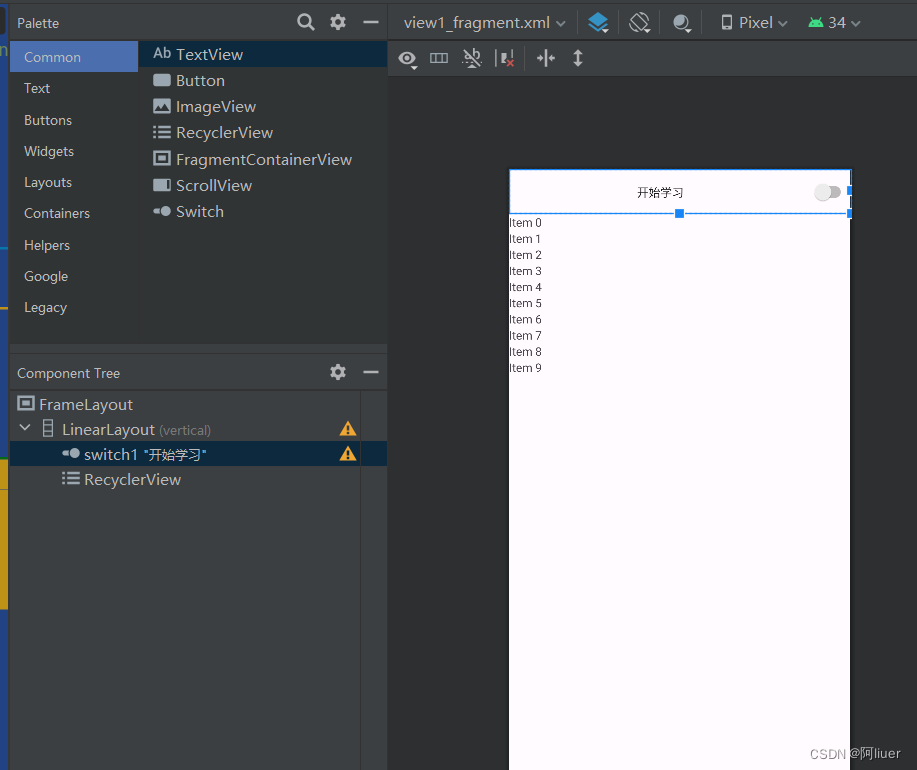
Task: Collapse the LinearLayout tree node
Action: click(x=25, y=428)
